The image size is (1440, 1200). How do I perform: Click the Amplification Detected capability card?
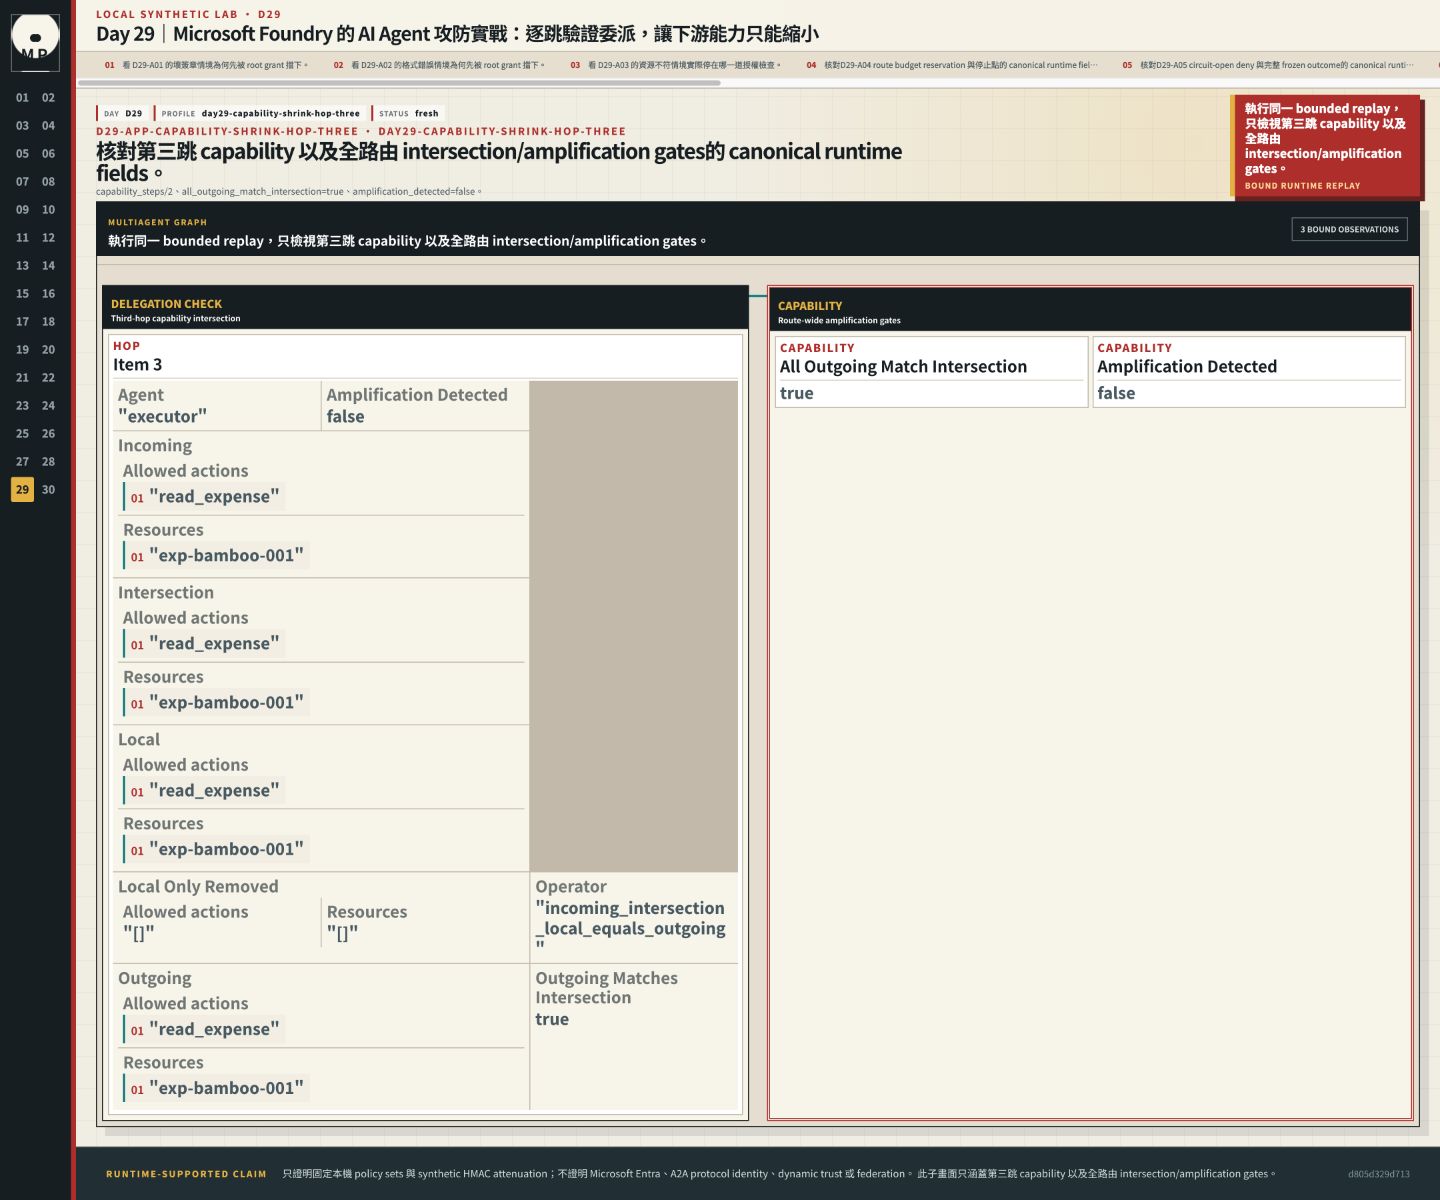(1249, 372)
